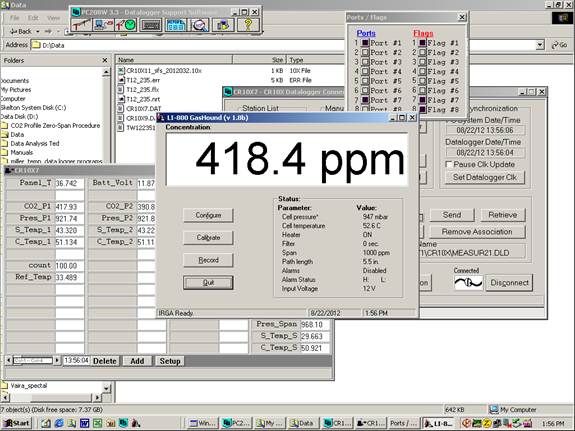Click the CR10X7 table right scroll arrow
The image size is (575, 431).
(x=57, y=361)
